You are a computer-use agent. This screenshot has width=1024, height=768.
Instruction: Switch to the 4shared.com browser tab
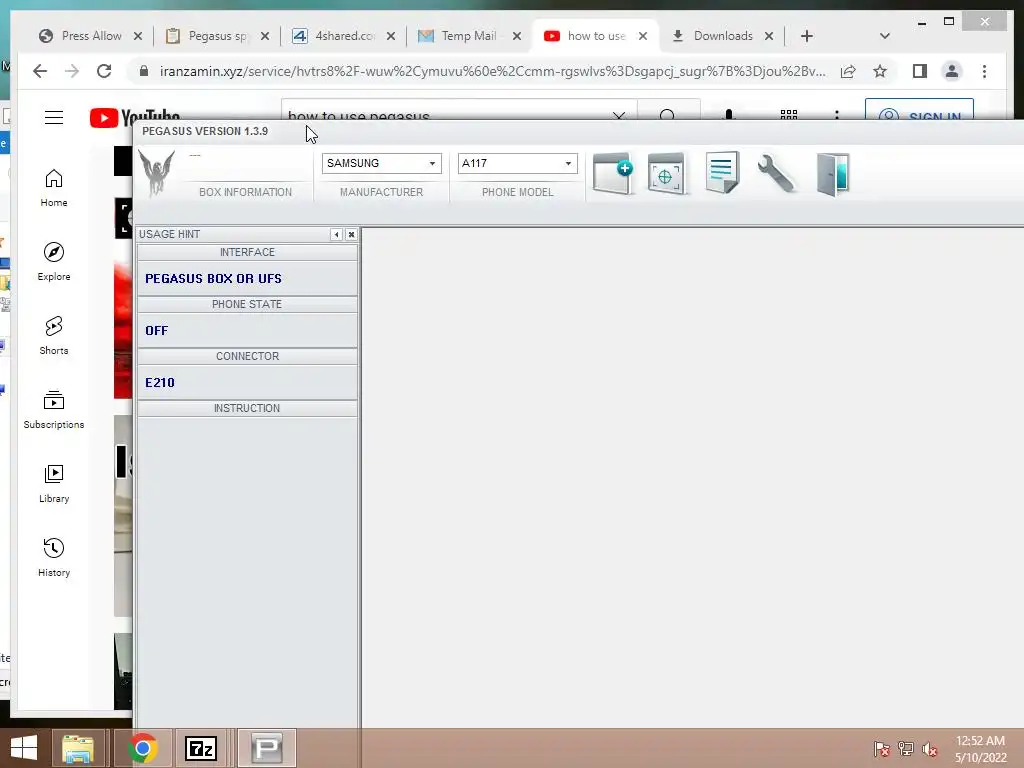coord(344,36)
